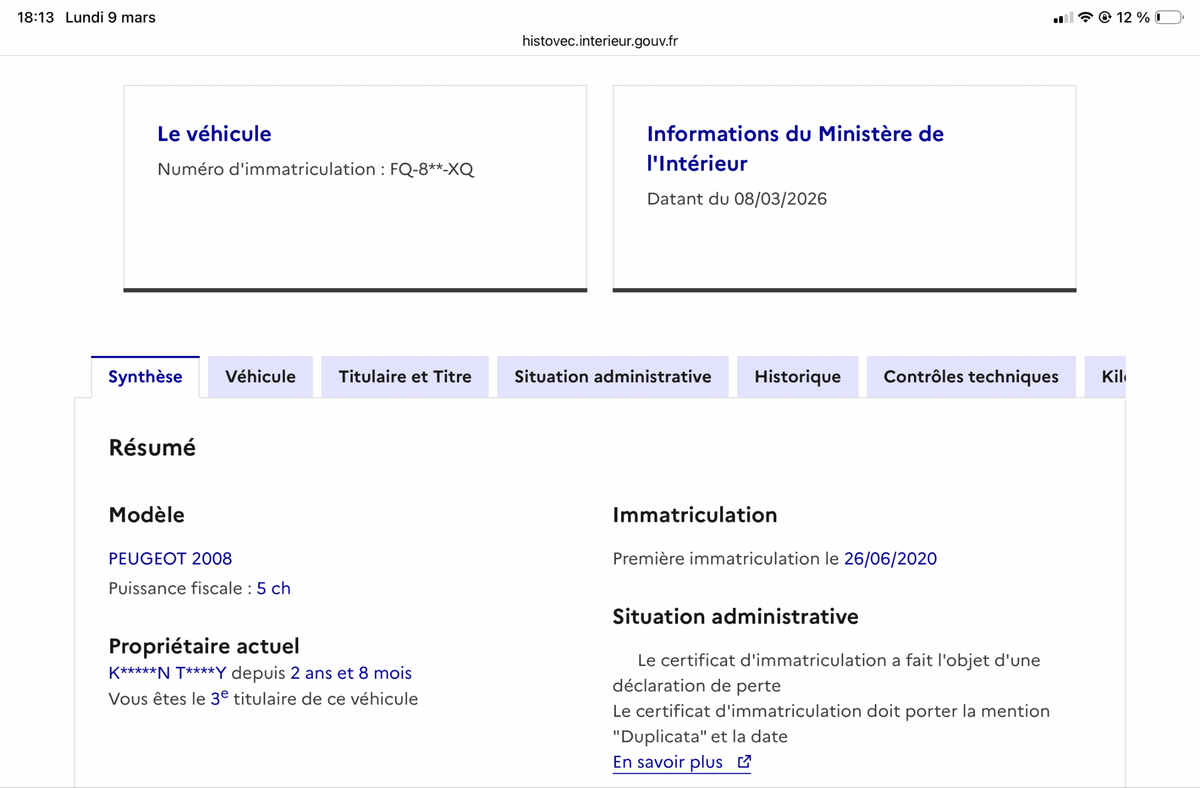Select the Synthèse tab
1200x788 pixels.
[x=145, y=377]
